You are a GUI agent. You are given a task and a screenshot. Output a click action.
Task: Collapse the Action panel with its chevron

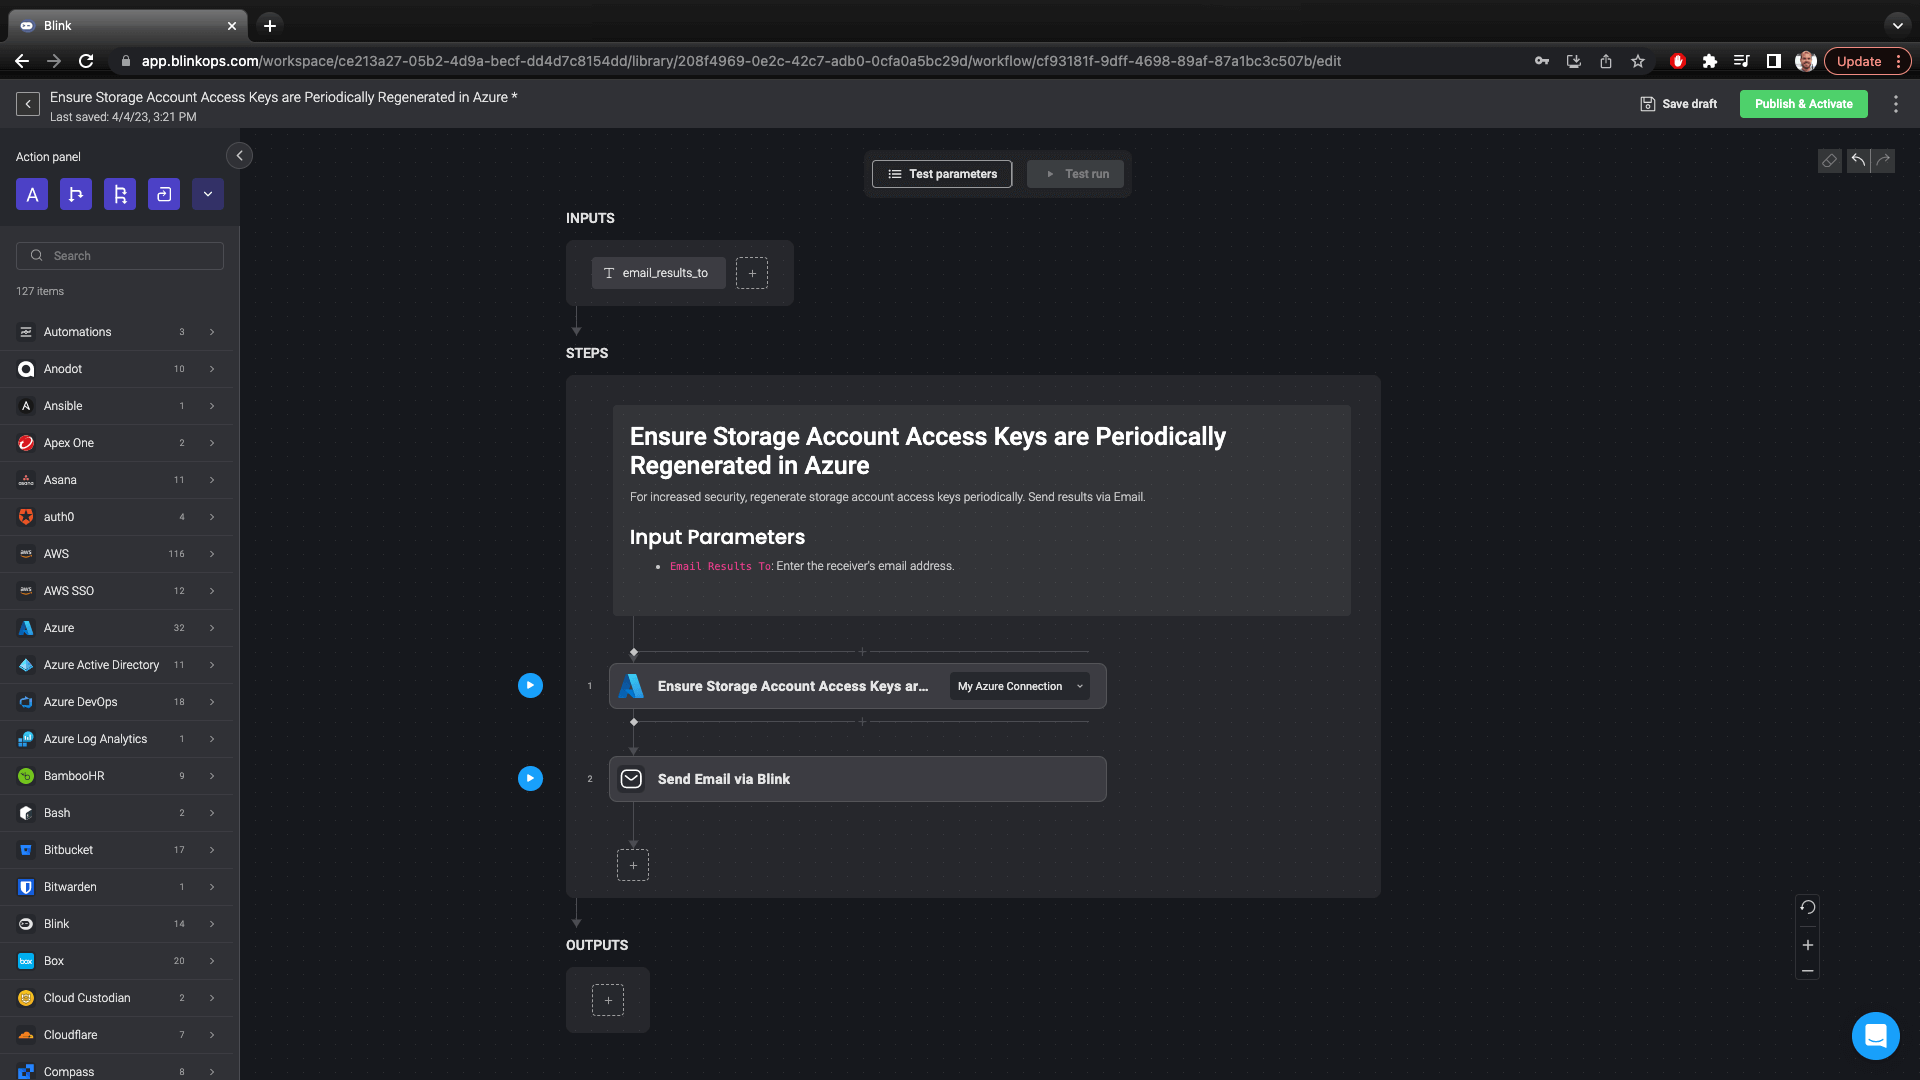(239, 156)
